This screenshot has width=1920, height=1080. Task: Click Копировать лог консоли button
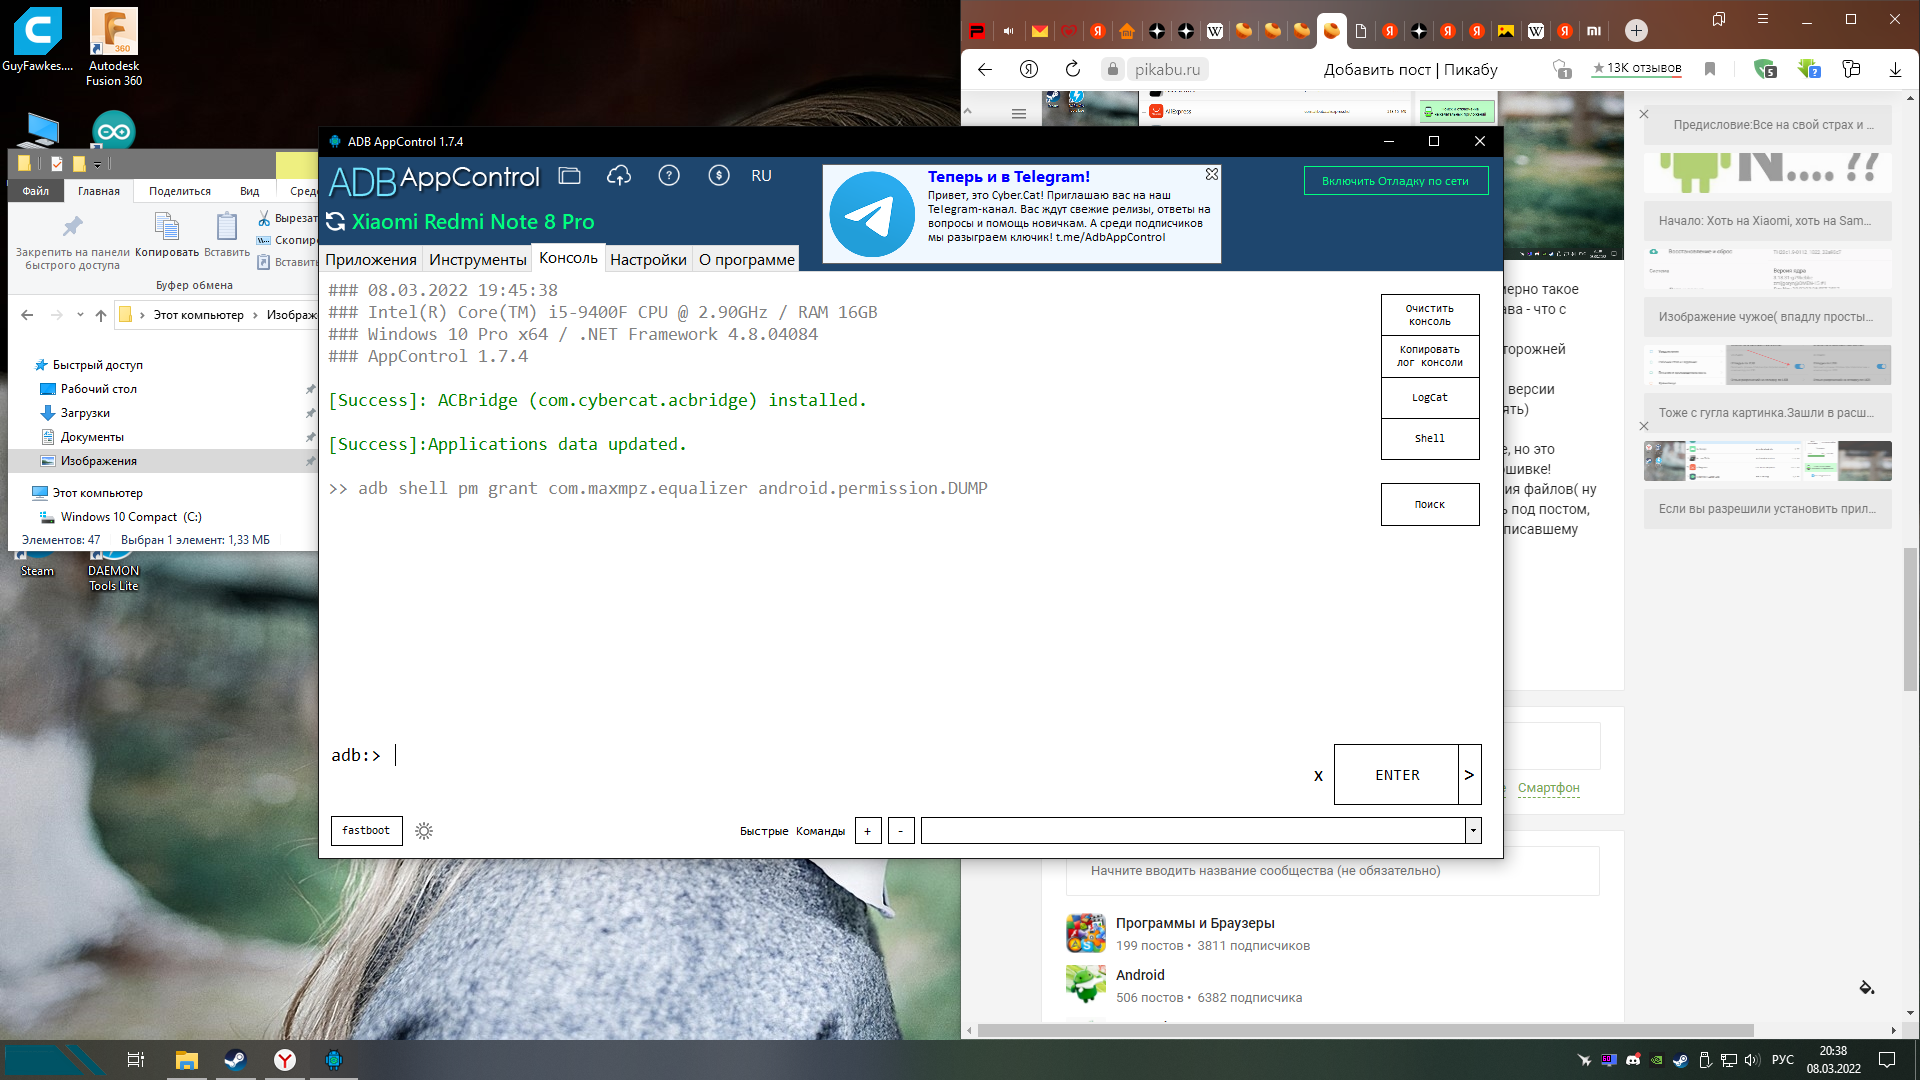tap(1429, 356)
